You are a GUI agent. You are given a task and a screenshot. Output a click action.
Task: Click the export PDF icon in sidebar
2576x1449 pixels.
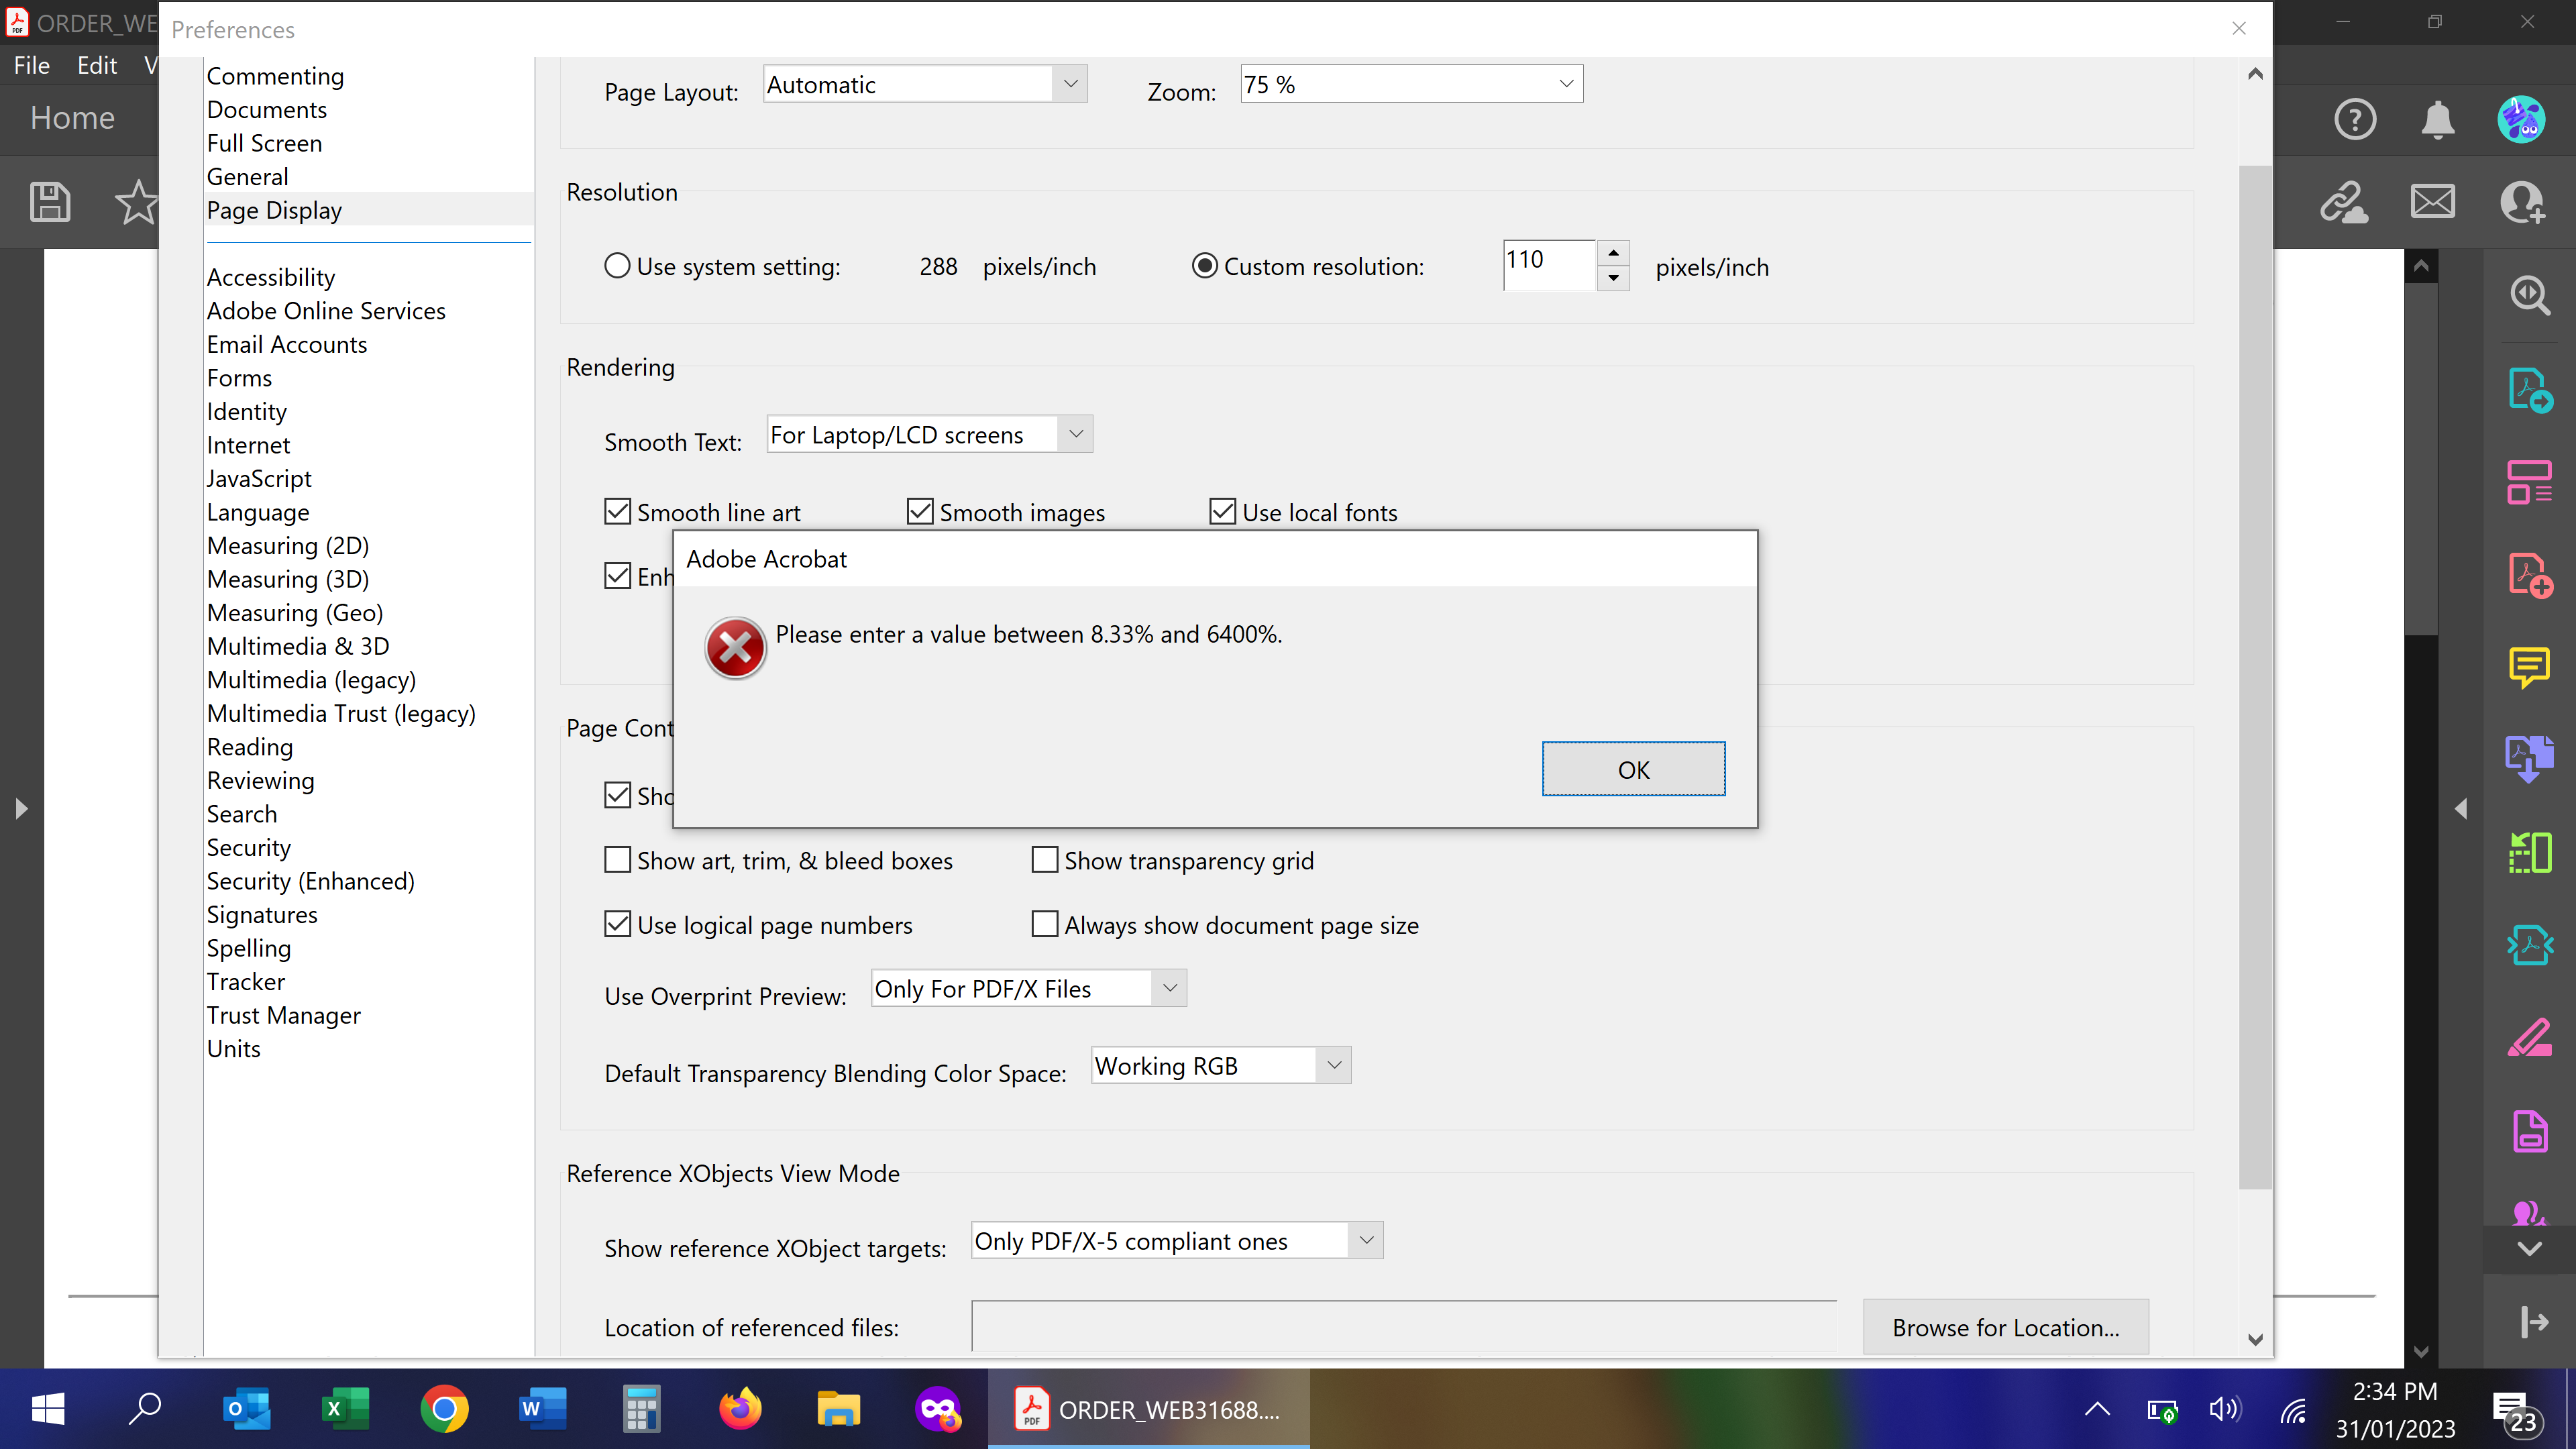(x=2528, y=388)
